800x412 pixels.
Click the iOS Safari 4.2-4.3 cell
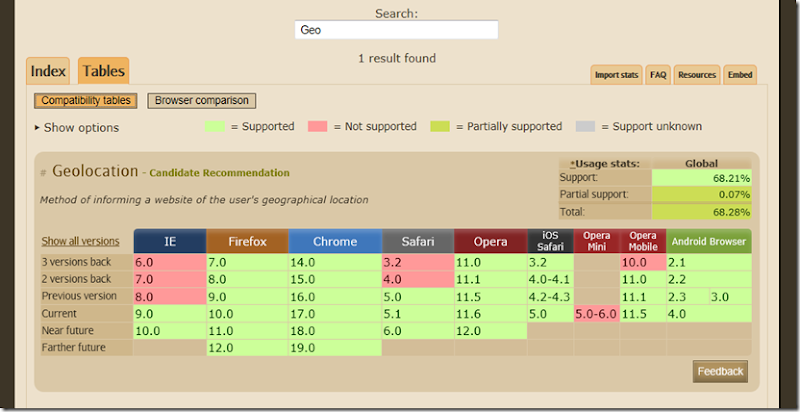click(x=550, y=296)
